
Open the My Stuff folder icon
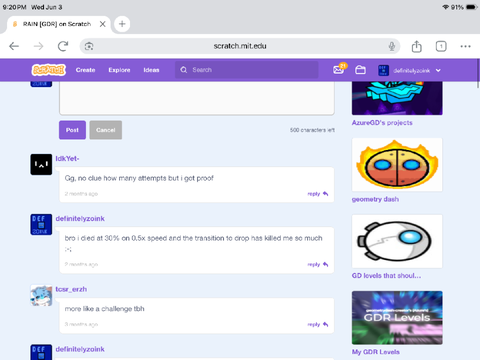point(360,70)
